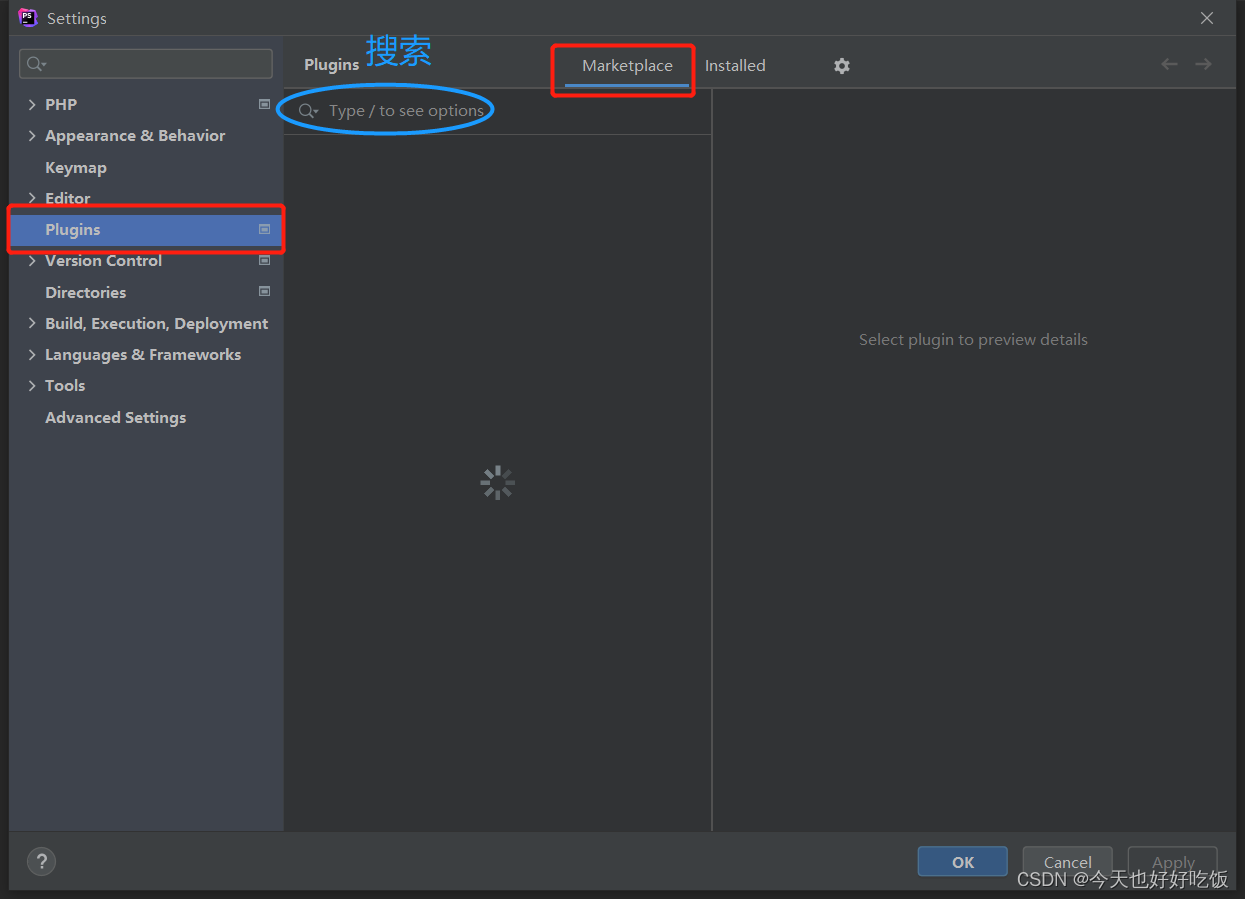Viewport: 1245px width, 899px height.
Task: Expand the Version Control node
Action: tap(32, 260)
